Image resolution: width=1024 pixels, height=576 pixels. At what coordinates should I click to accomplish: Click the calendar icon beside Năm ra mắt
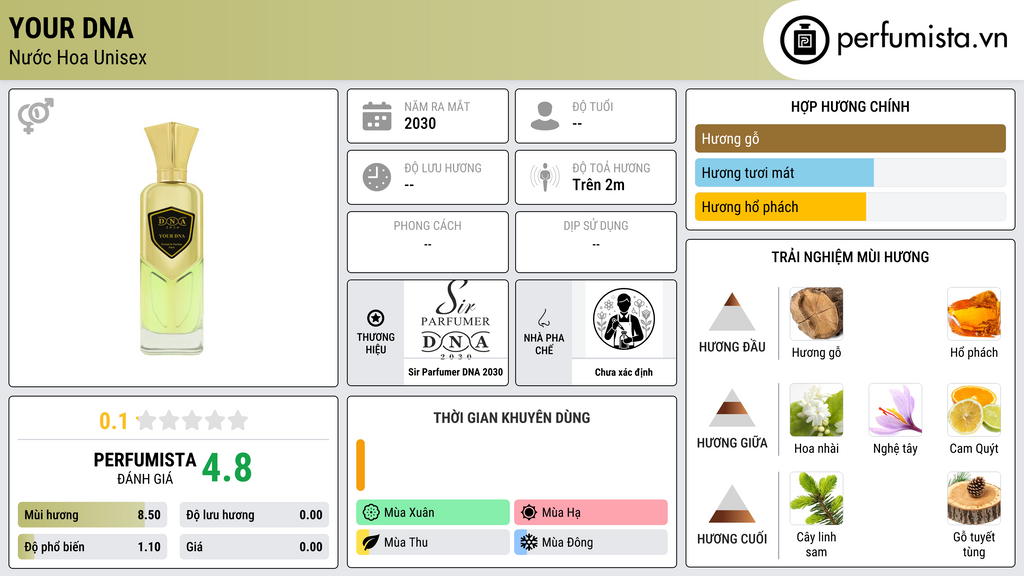point(377,116)
